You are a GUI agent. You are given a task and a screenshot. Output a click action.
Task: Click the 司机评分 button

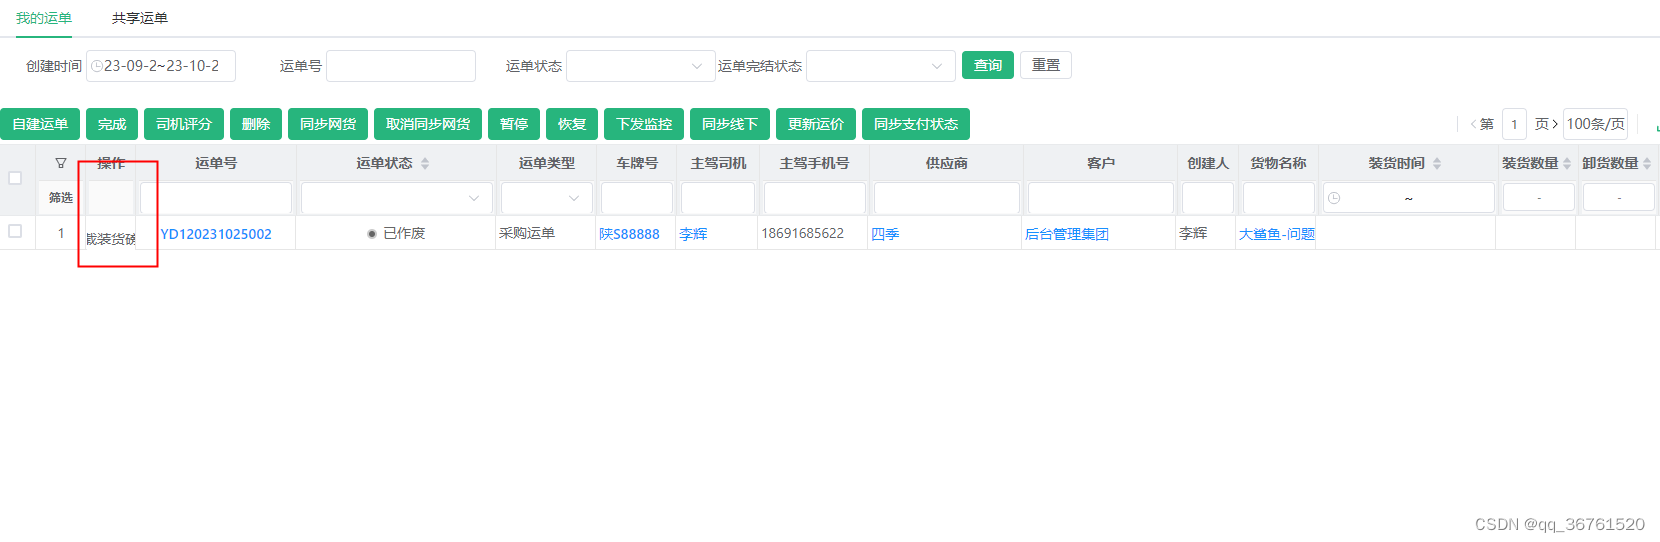click(x=184, y=124)
